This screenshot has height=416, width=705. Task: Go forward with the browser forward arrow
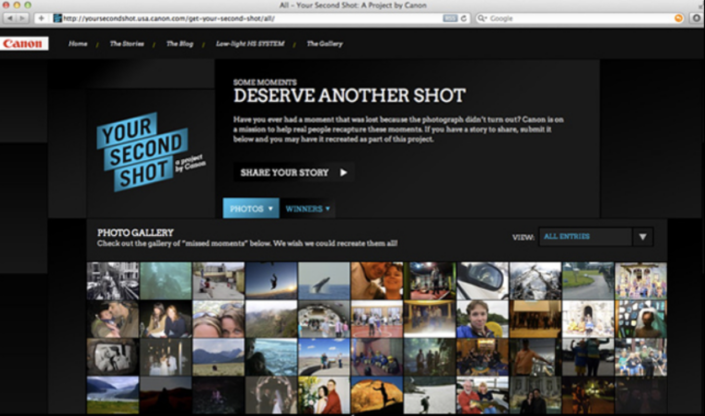pos(22,18)
